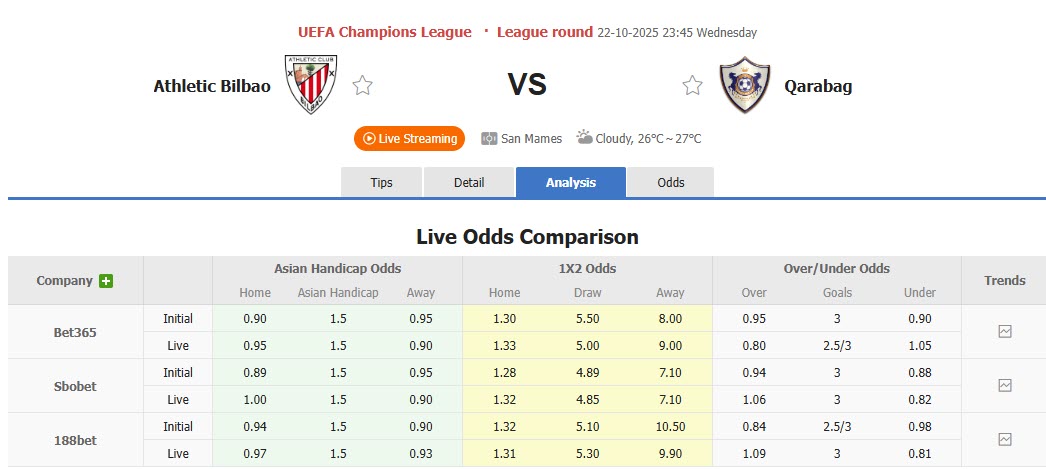Click the cloudy weather icon

584,138
